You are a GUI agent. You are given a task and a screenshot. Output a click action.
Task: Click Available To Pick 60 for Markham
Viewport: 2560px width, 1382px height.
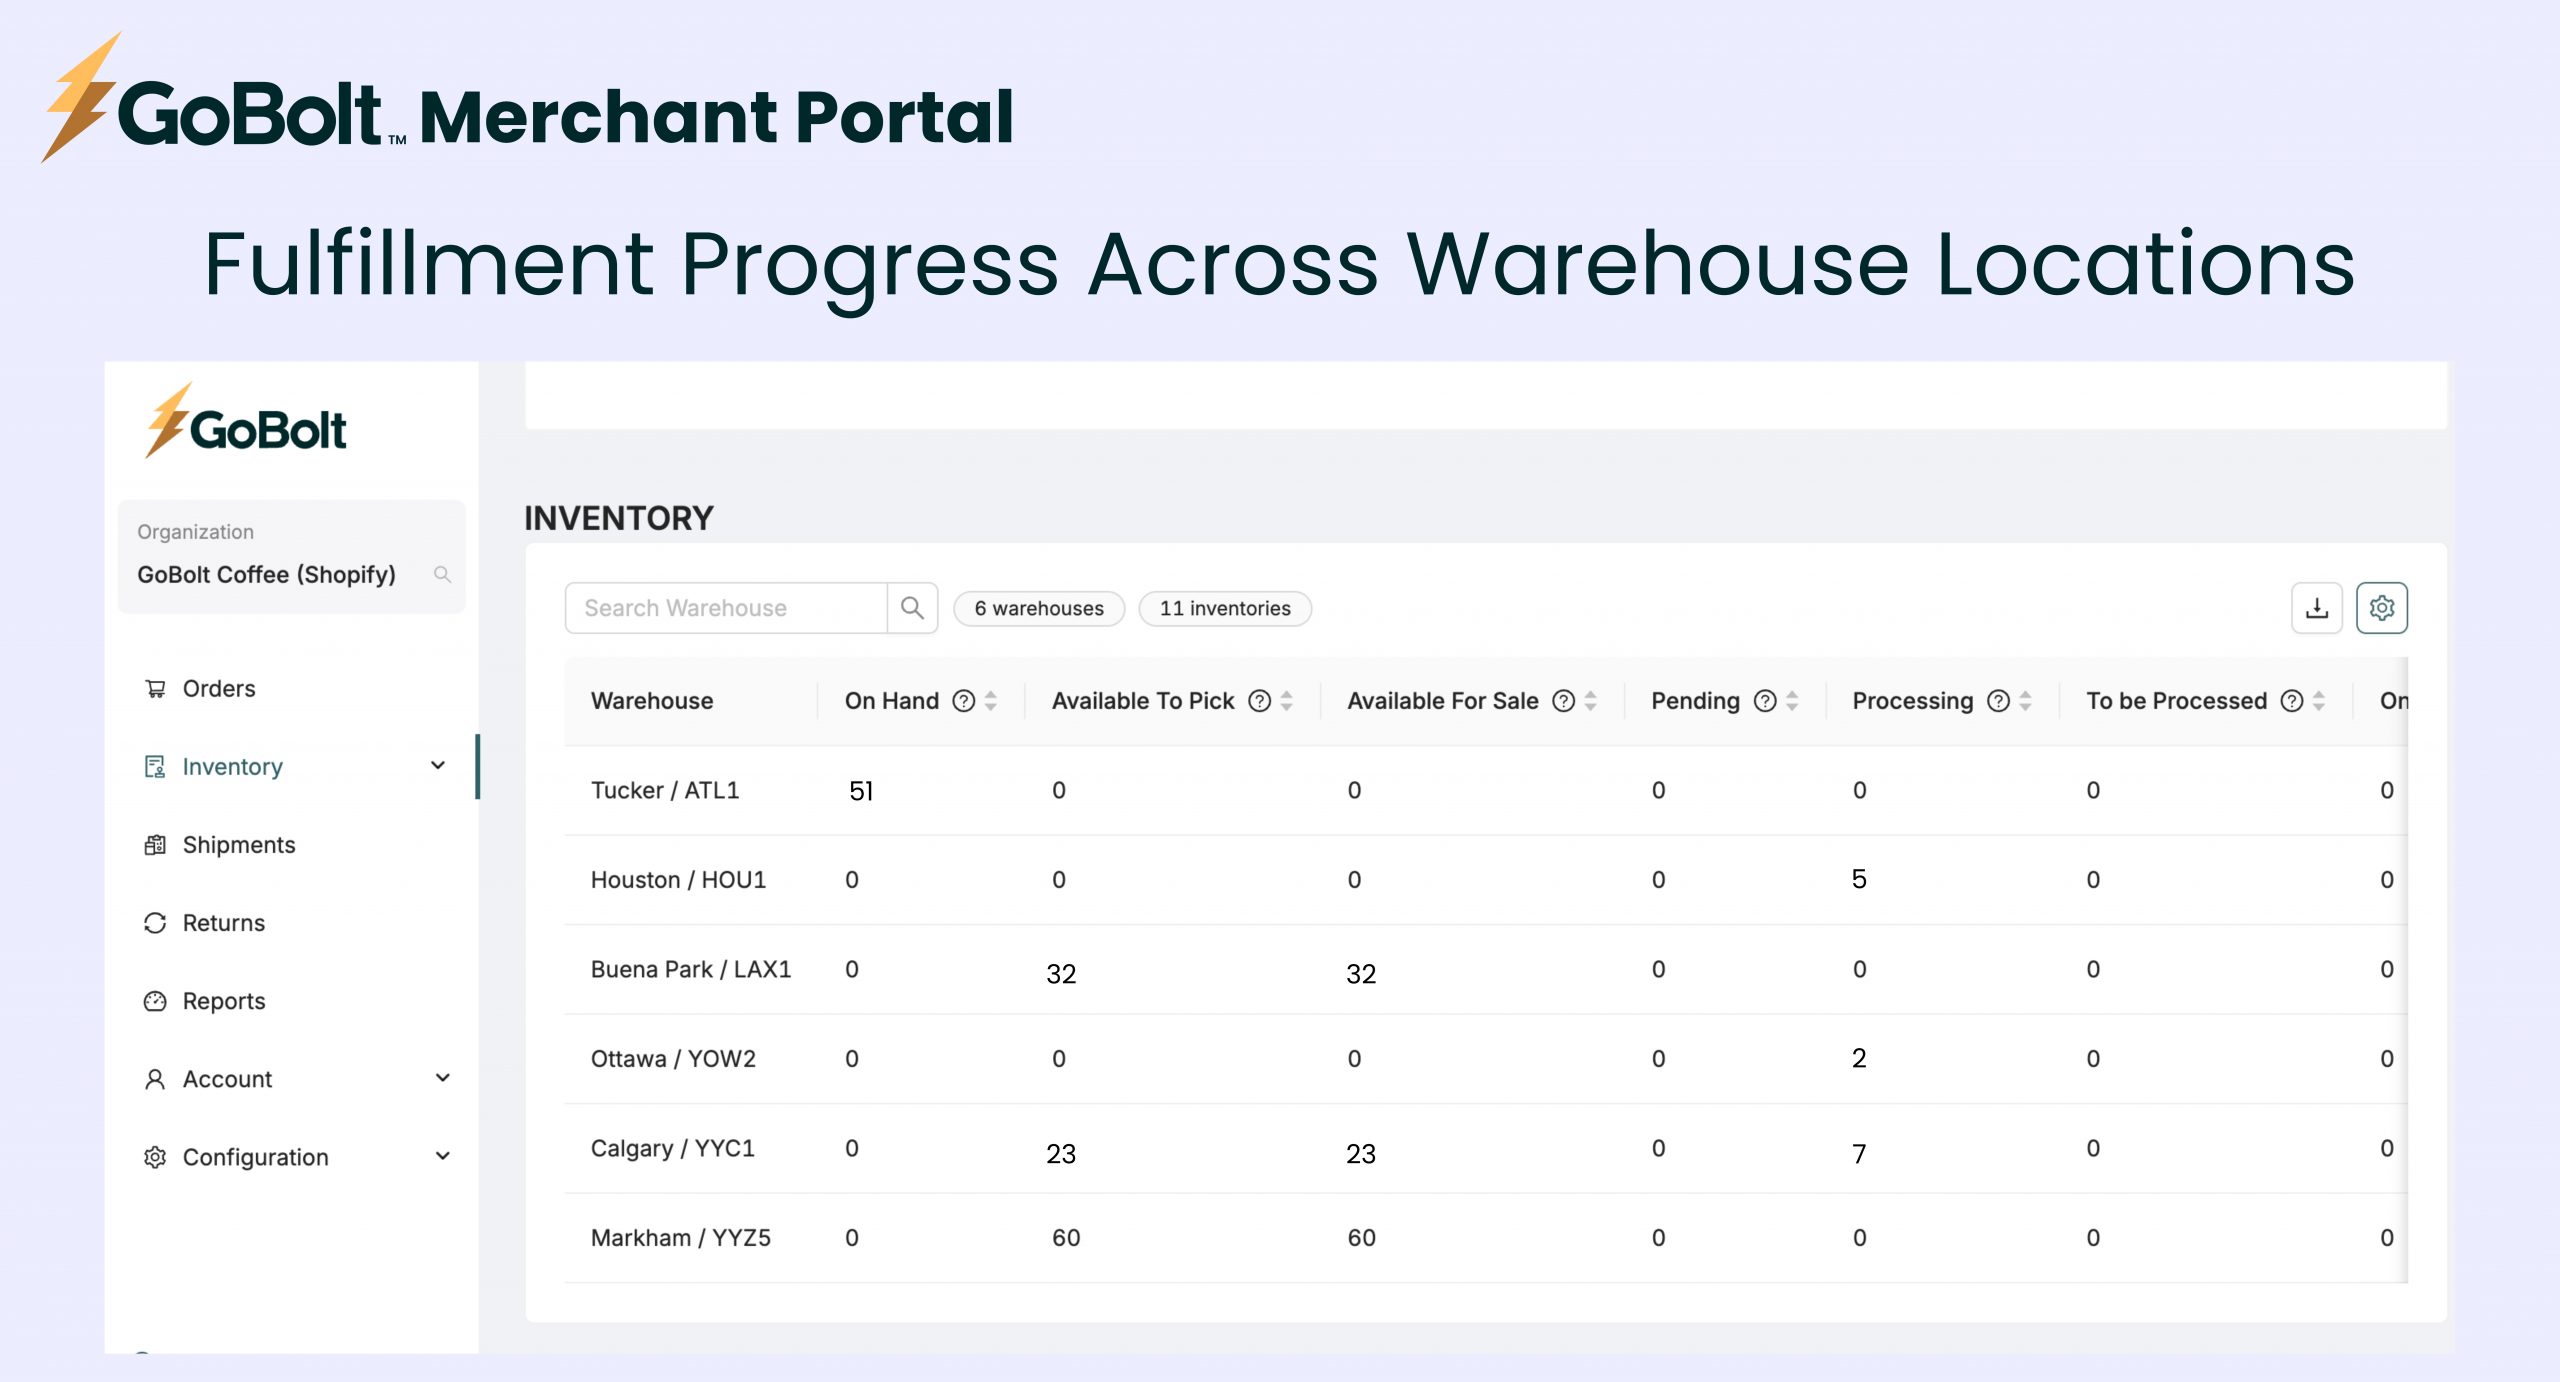1066,1237
